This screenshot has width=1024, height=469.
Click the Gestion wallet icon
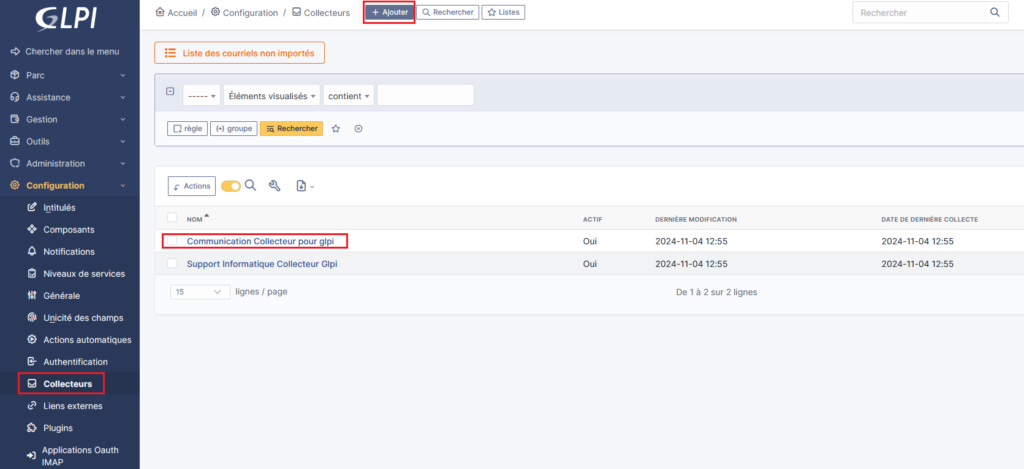tap(15, 120)
